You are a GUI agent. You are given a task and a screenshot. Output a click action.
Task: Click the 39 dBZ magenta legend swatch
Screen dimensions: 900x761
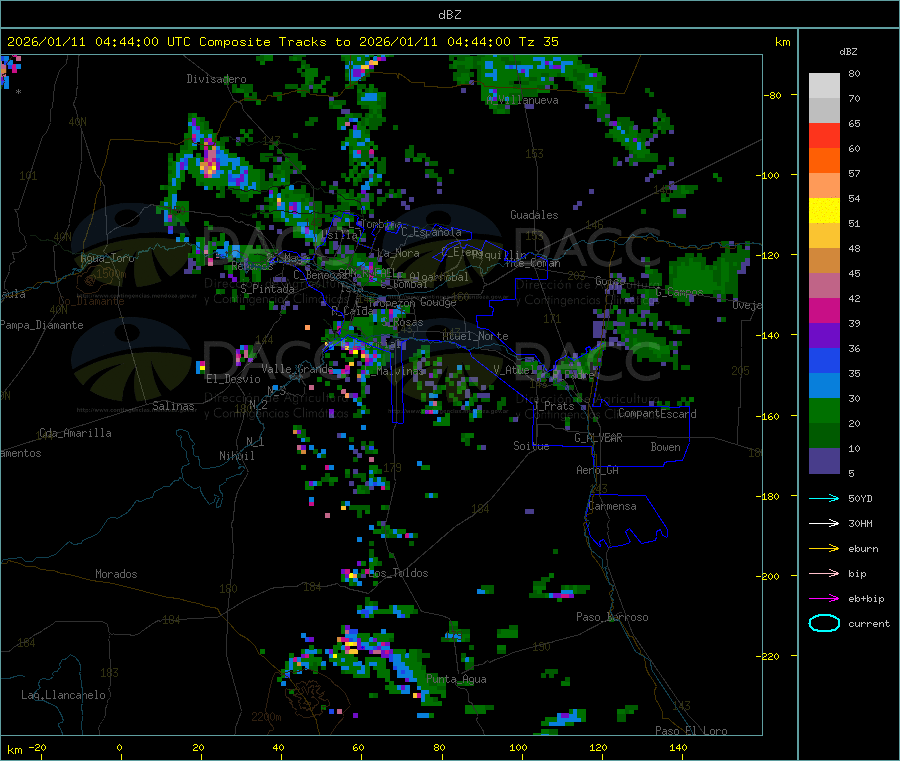click(x=824, y=310)
